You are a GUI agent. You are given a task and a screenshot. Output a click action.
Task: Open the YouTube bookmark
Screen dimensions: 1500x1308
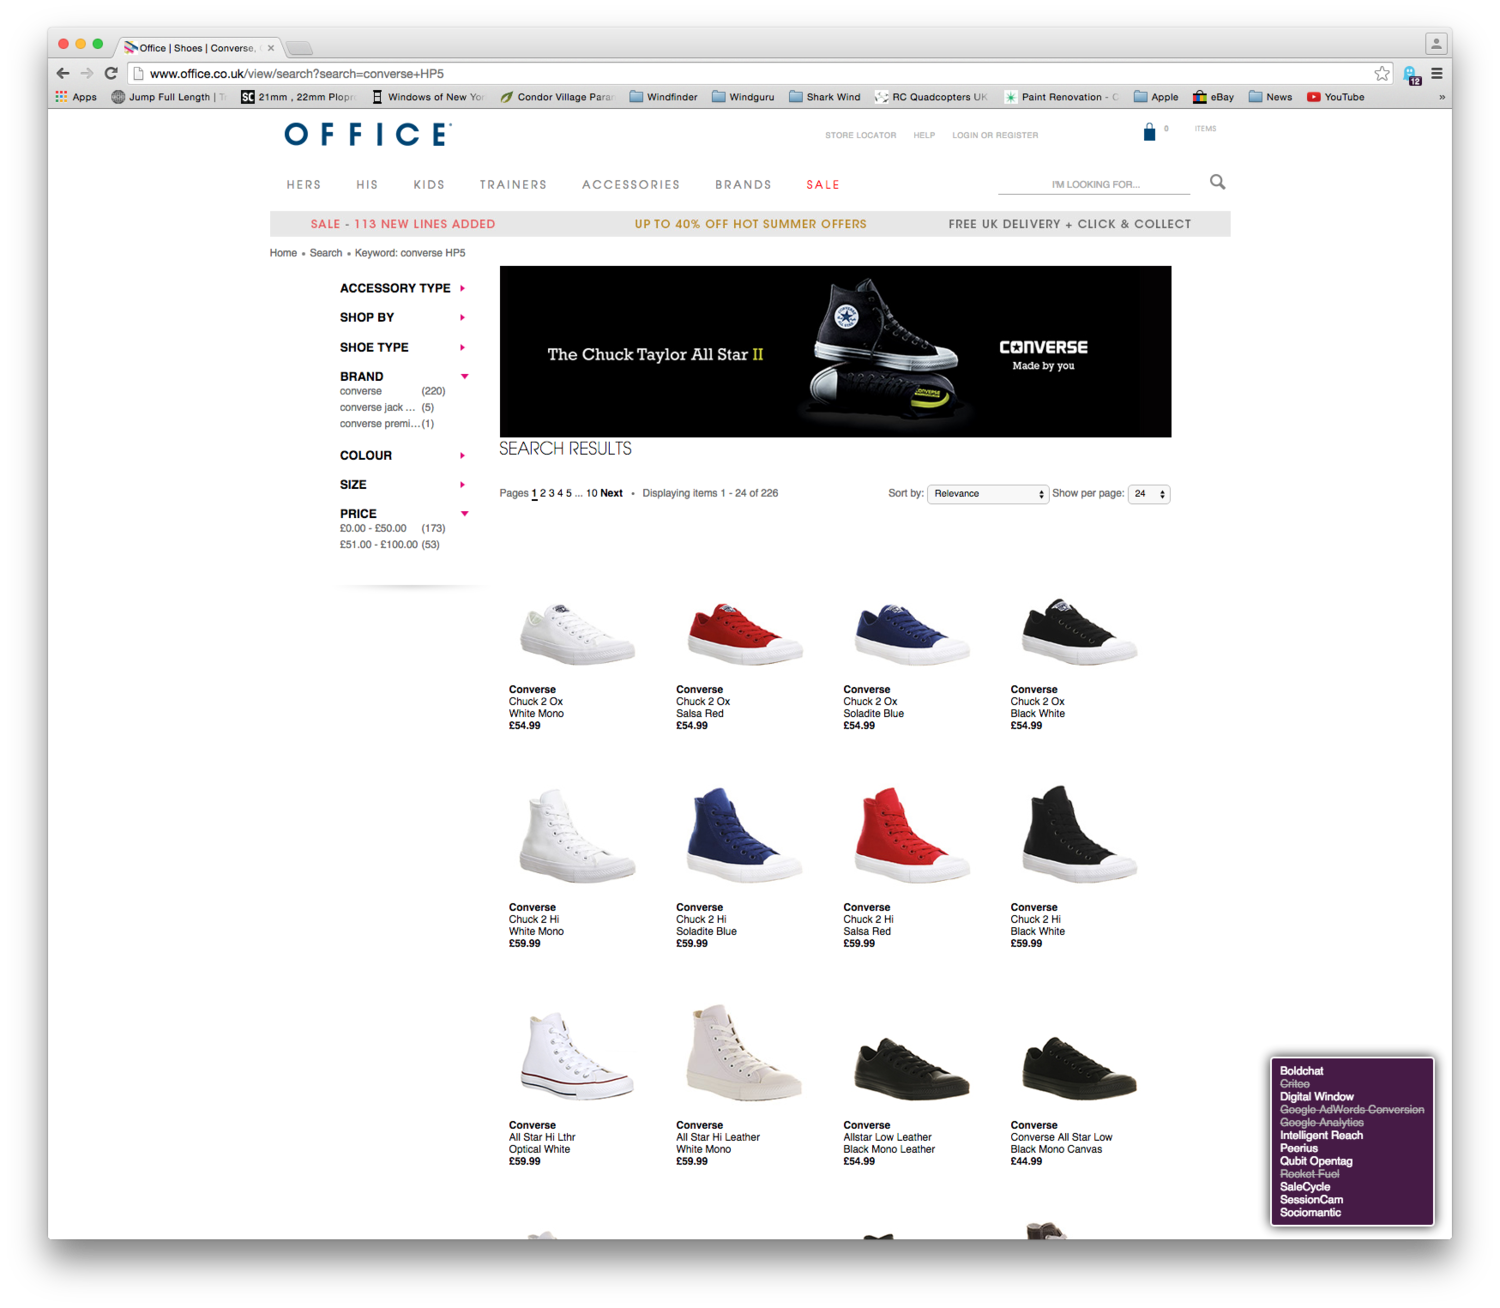tap(1335, 97)
